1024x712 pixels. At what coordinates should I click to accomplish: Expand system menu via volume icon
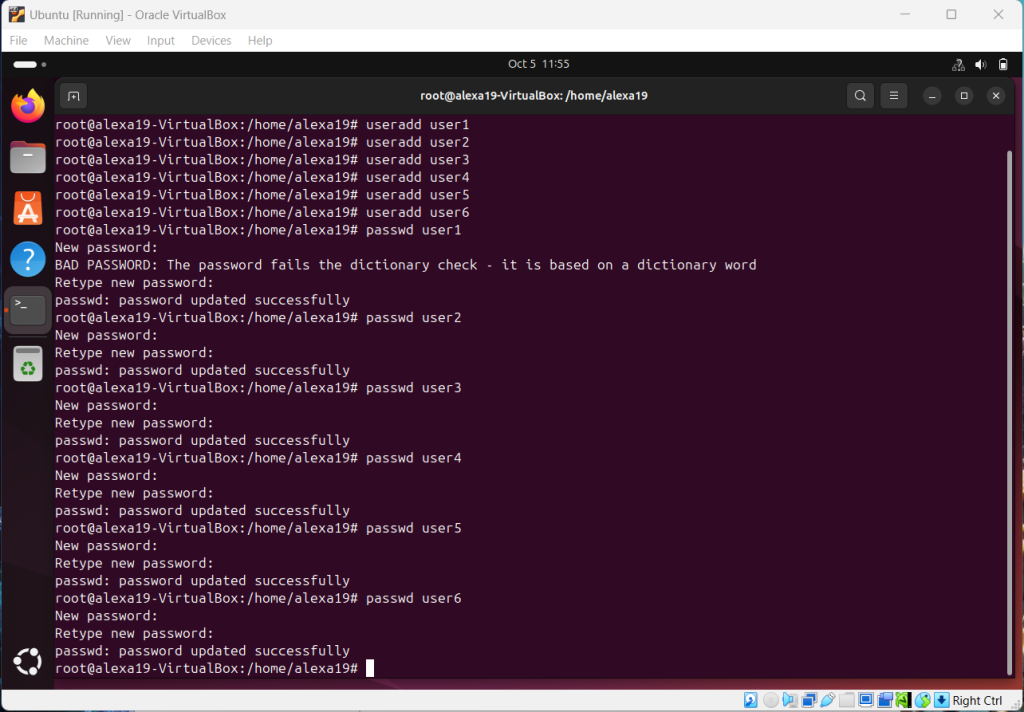[982, 64]
